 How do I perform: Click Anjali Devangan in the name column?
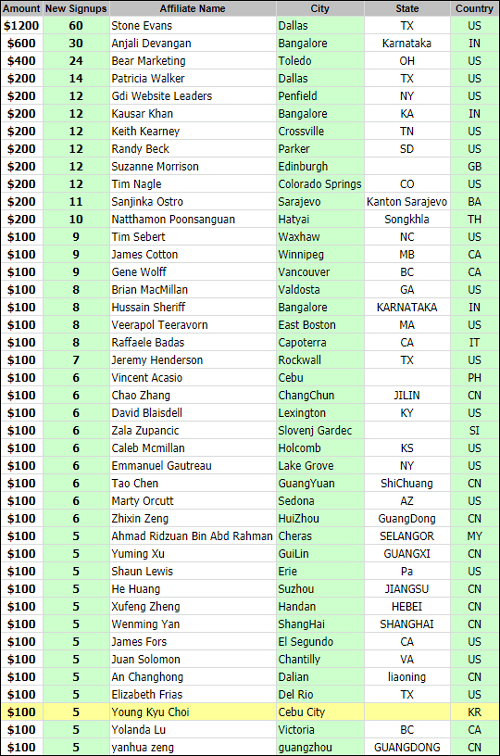click(x=151, y=43)
